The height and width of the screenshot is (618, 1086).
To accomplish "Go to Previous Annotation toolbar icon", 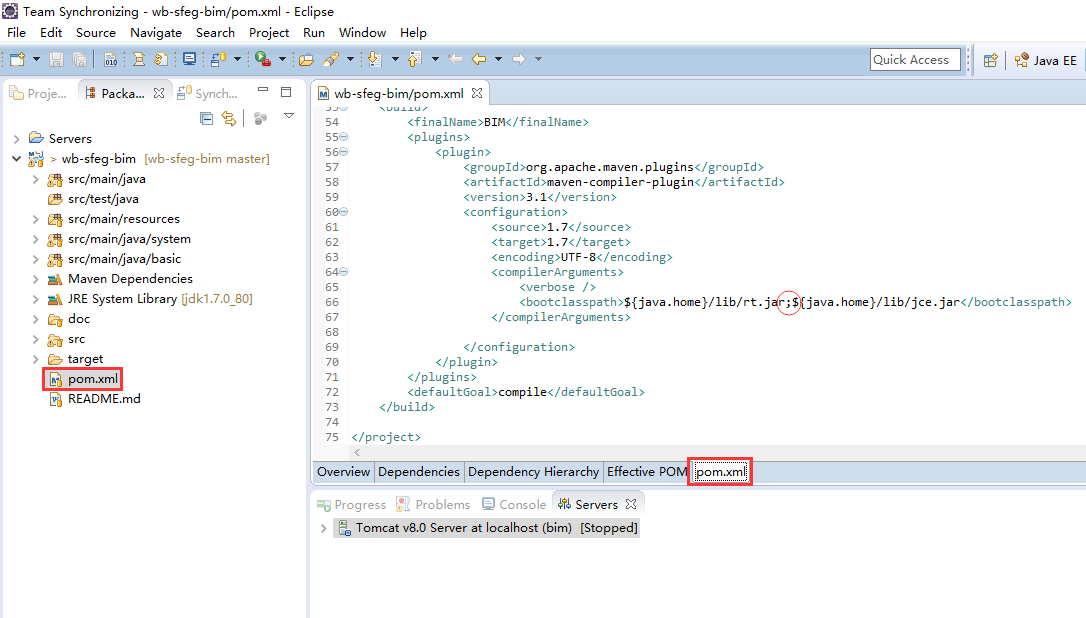I will (414, 60).
